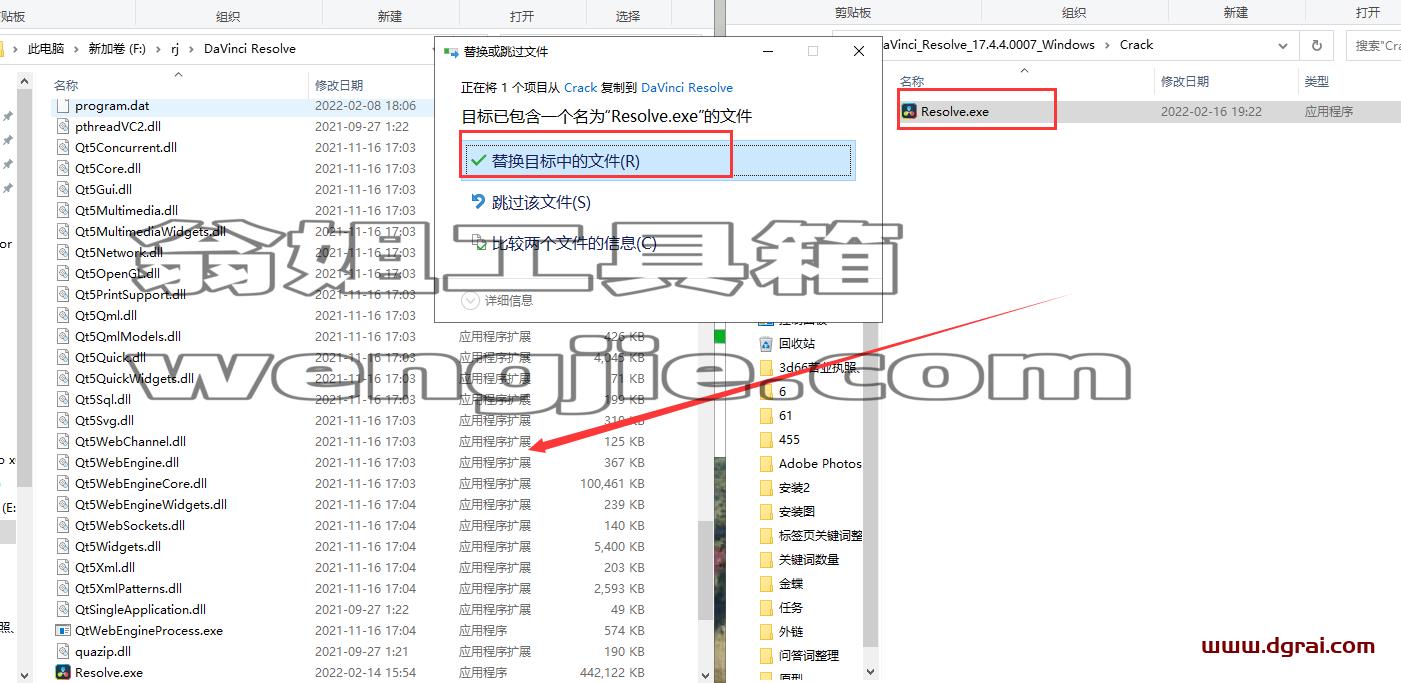Select Qt5Gui.dll file
Screen dimensions: 1401x683
[x=103, y=190]
